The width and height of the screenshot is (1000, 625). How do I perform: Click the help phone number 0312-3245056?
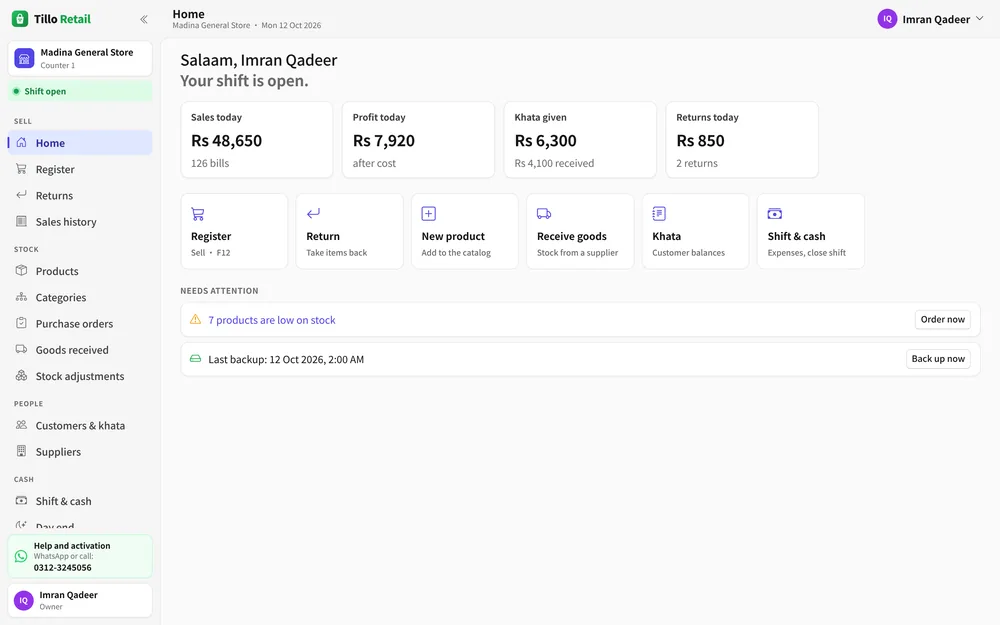pyautogui.click(x=62, y=568)
